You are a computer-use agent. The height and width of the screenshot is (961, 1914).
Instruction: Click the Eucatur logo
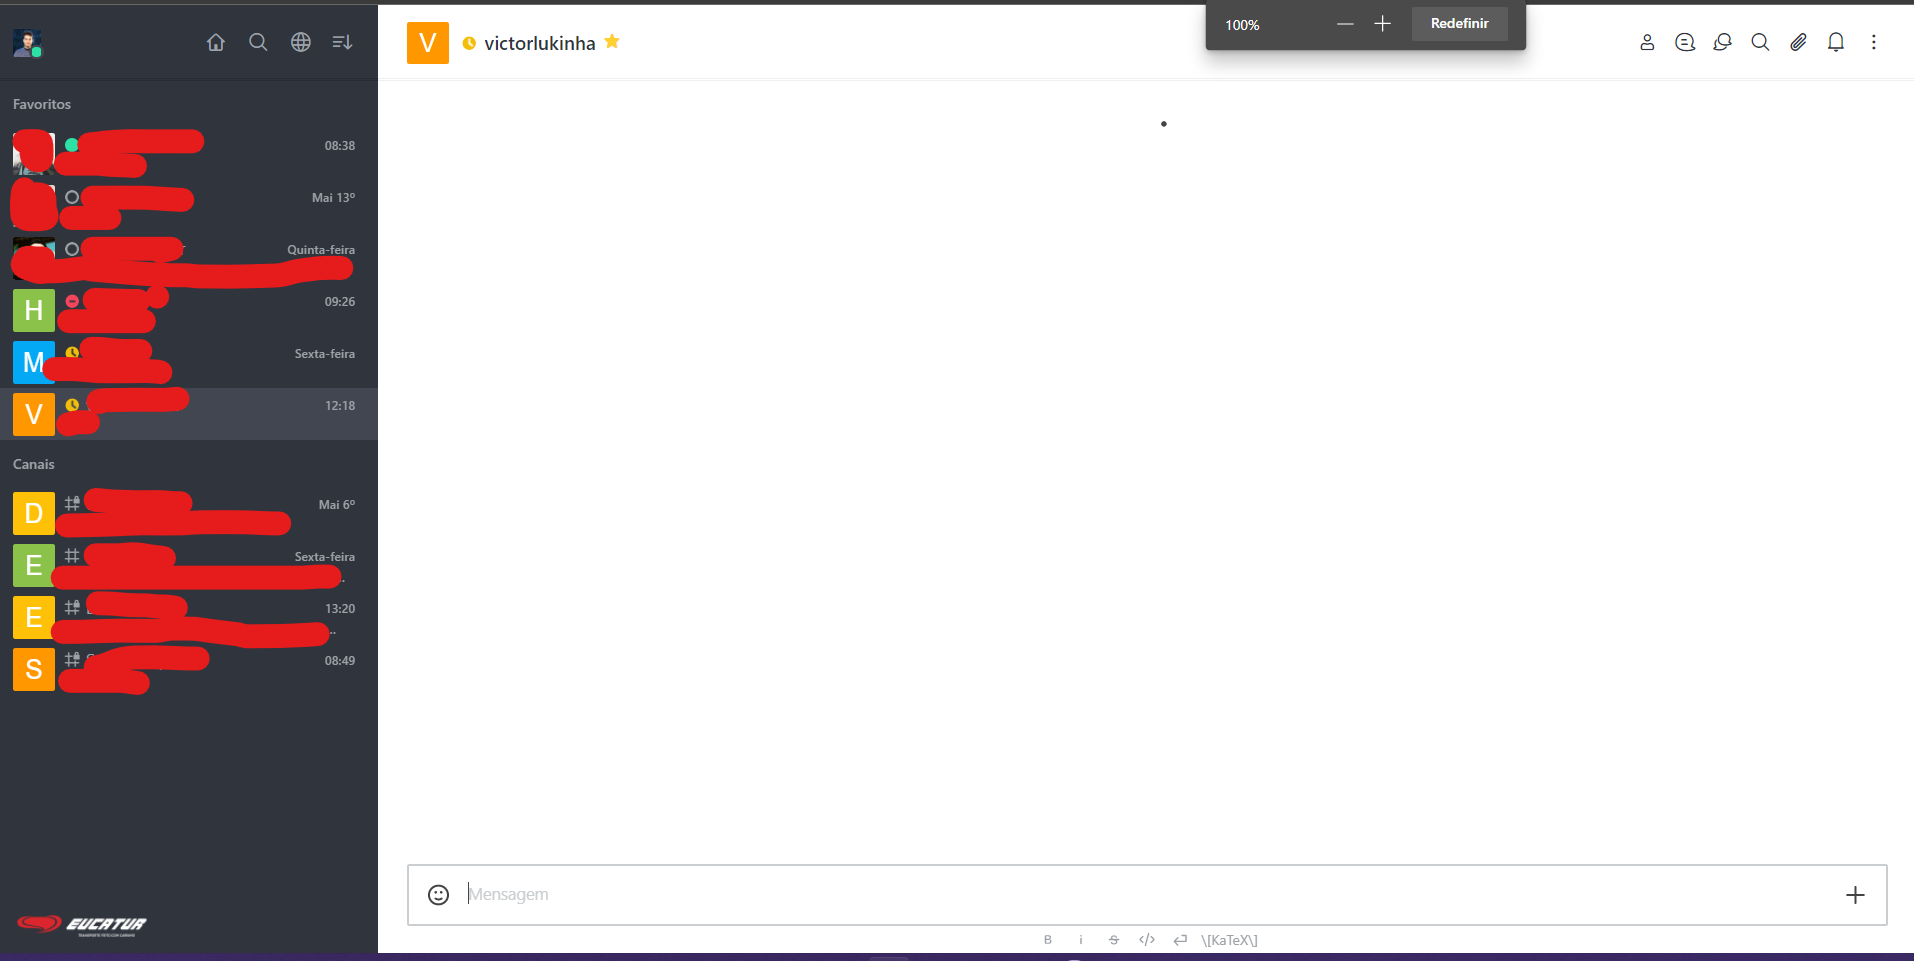pos(81,925)
